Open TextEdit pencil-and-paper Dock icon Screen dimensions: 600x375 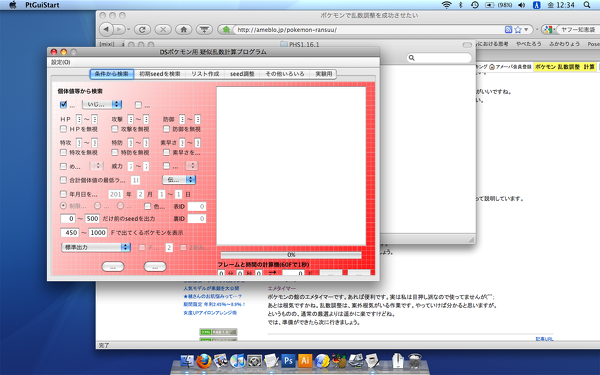click(x=271, y=361)
